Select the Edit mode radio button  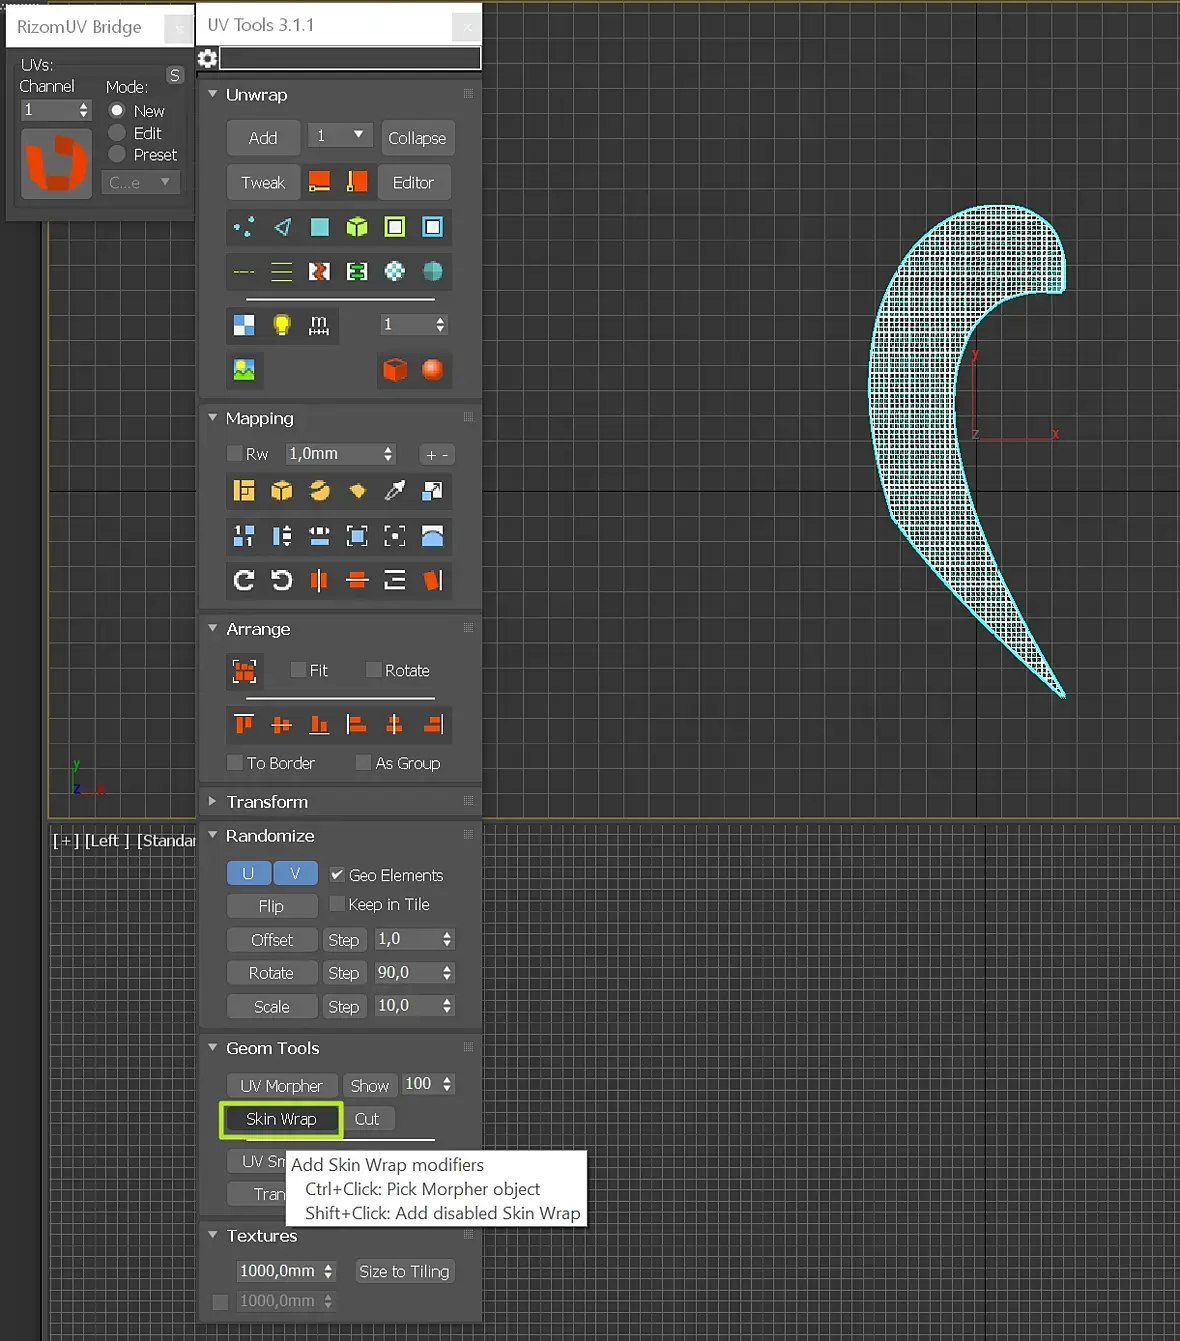tap(117, 133)
